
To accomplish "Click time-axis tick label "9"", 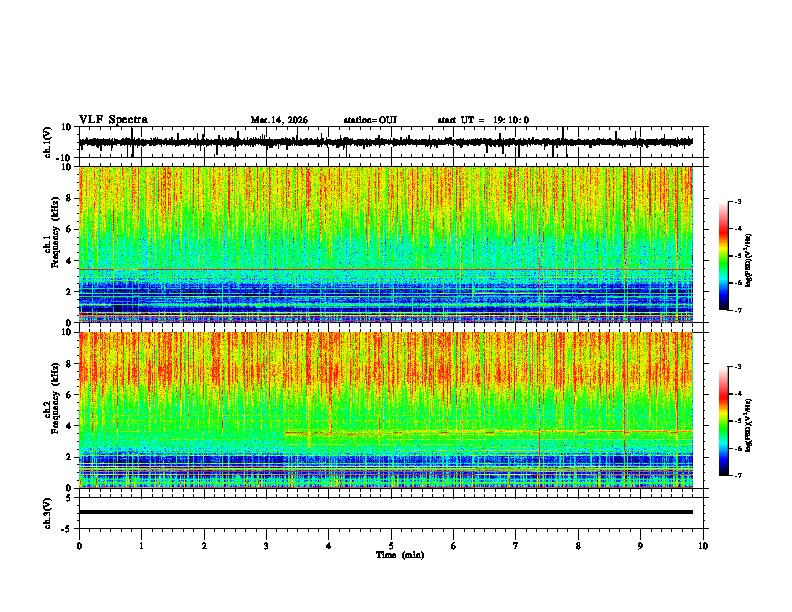I will (640, 546).
